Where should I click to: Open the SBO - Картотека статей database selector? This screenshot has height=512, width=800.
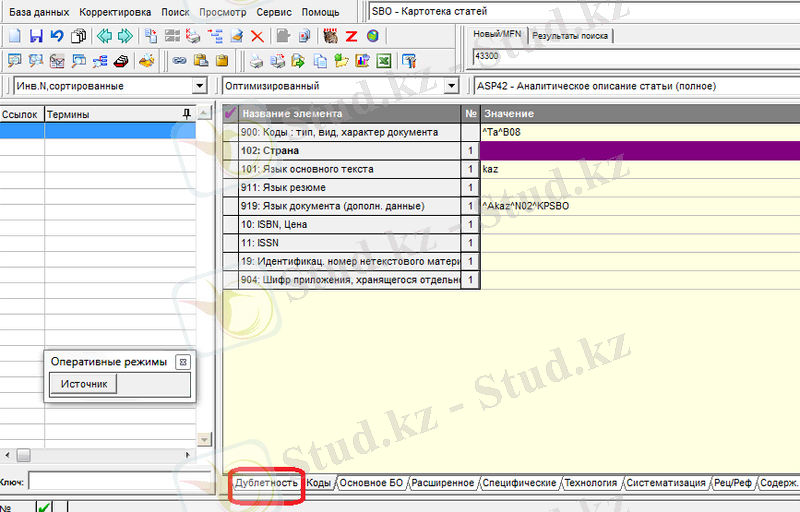pyautogui.click(x=584, y=11)
